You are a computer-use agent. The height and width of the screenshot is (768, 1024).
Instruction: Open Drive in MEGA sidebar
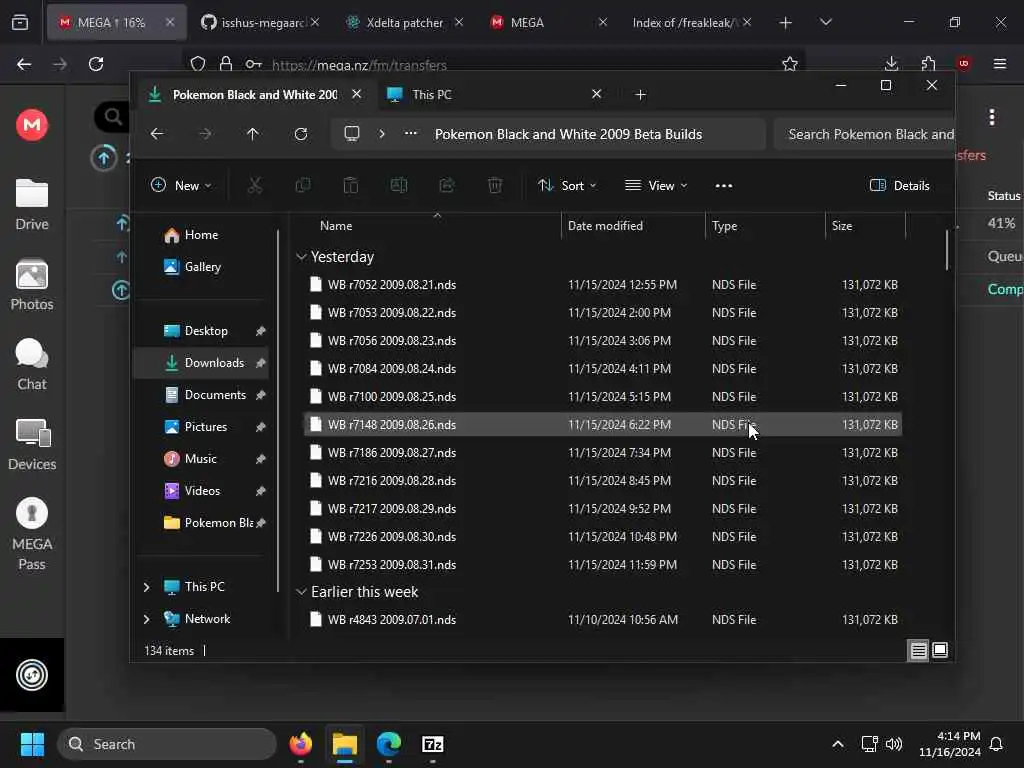[31, 204]
